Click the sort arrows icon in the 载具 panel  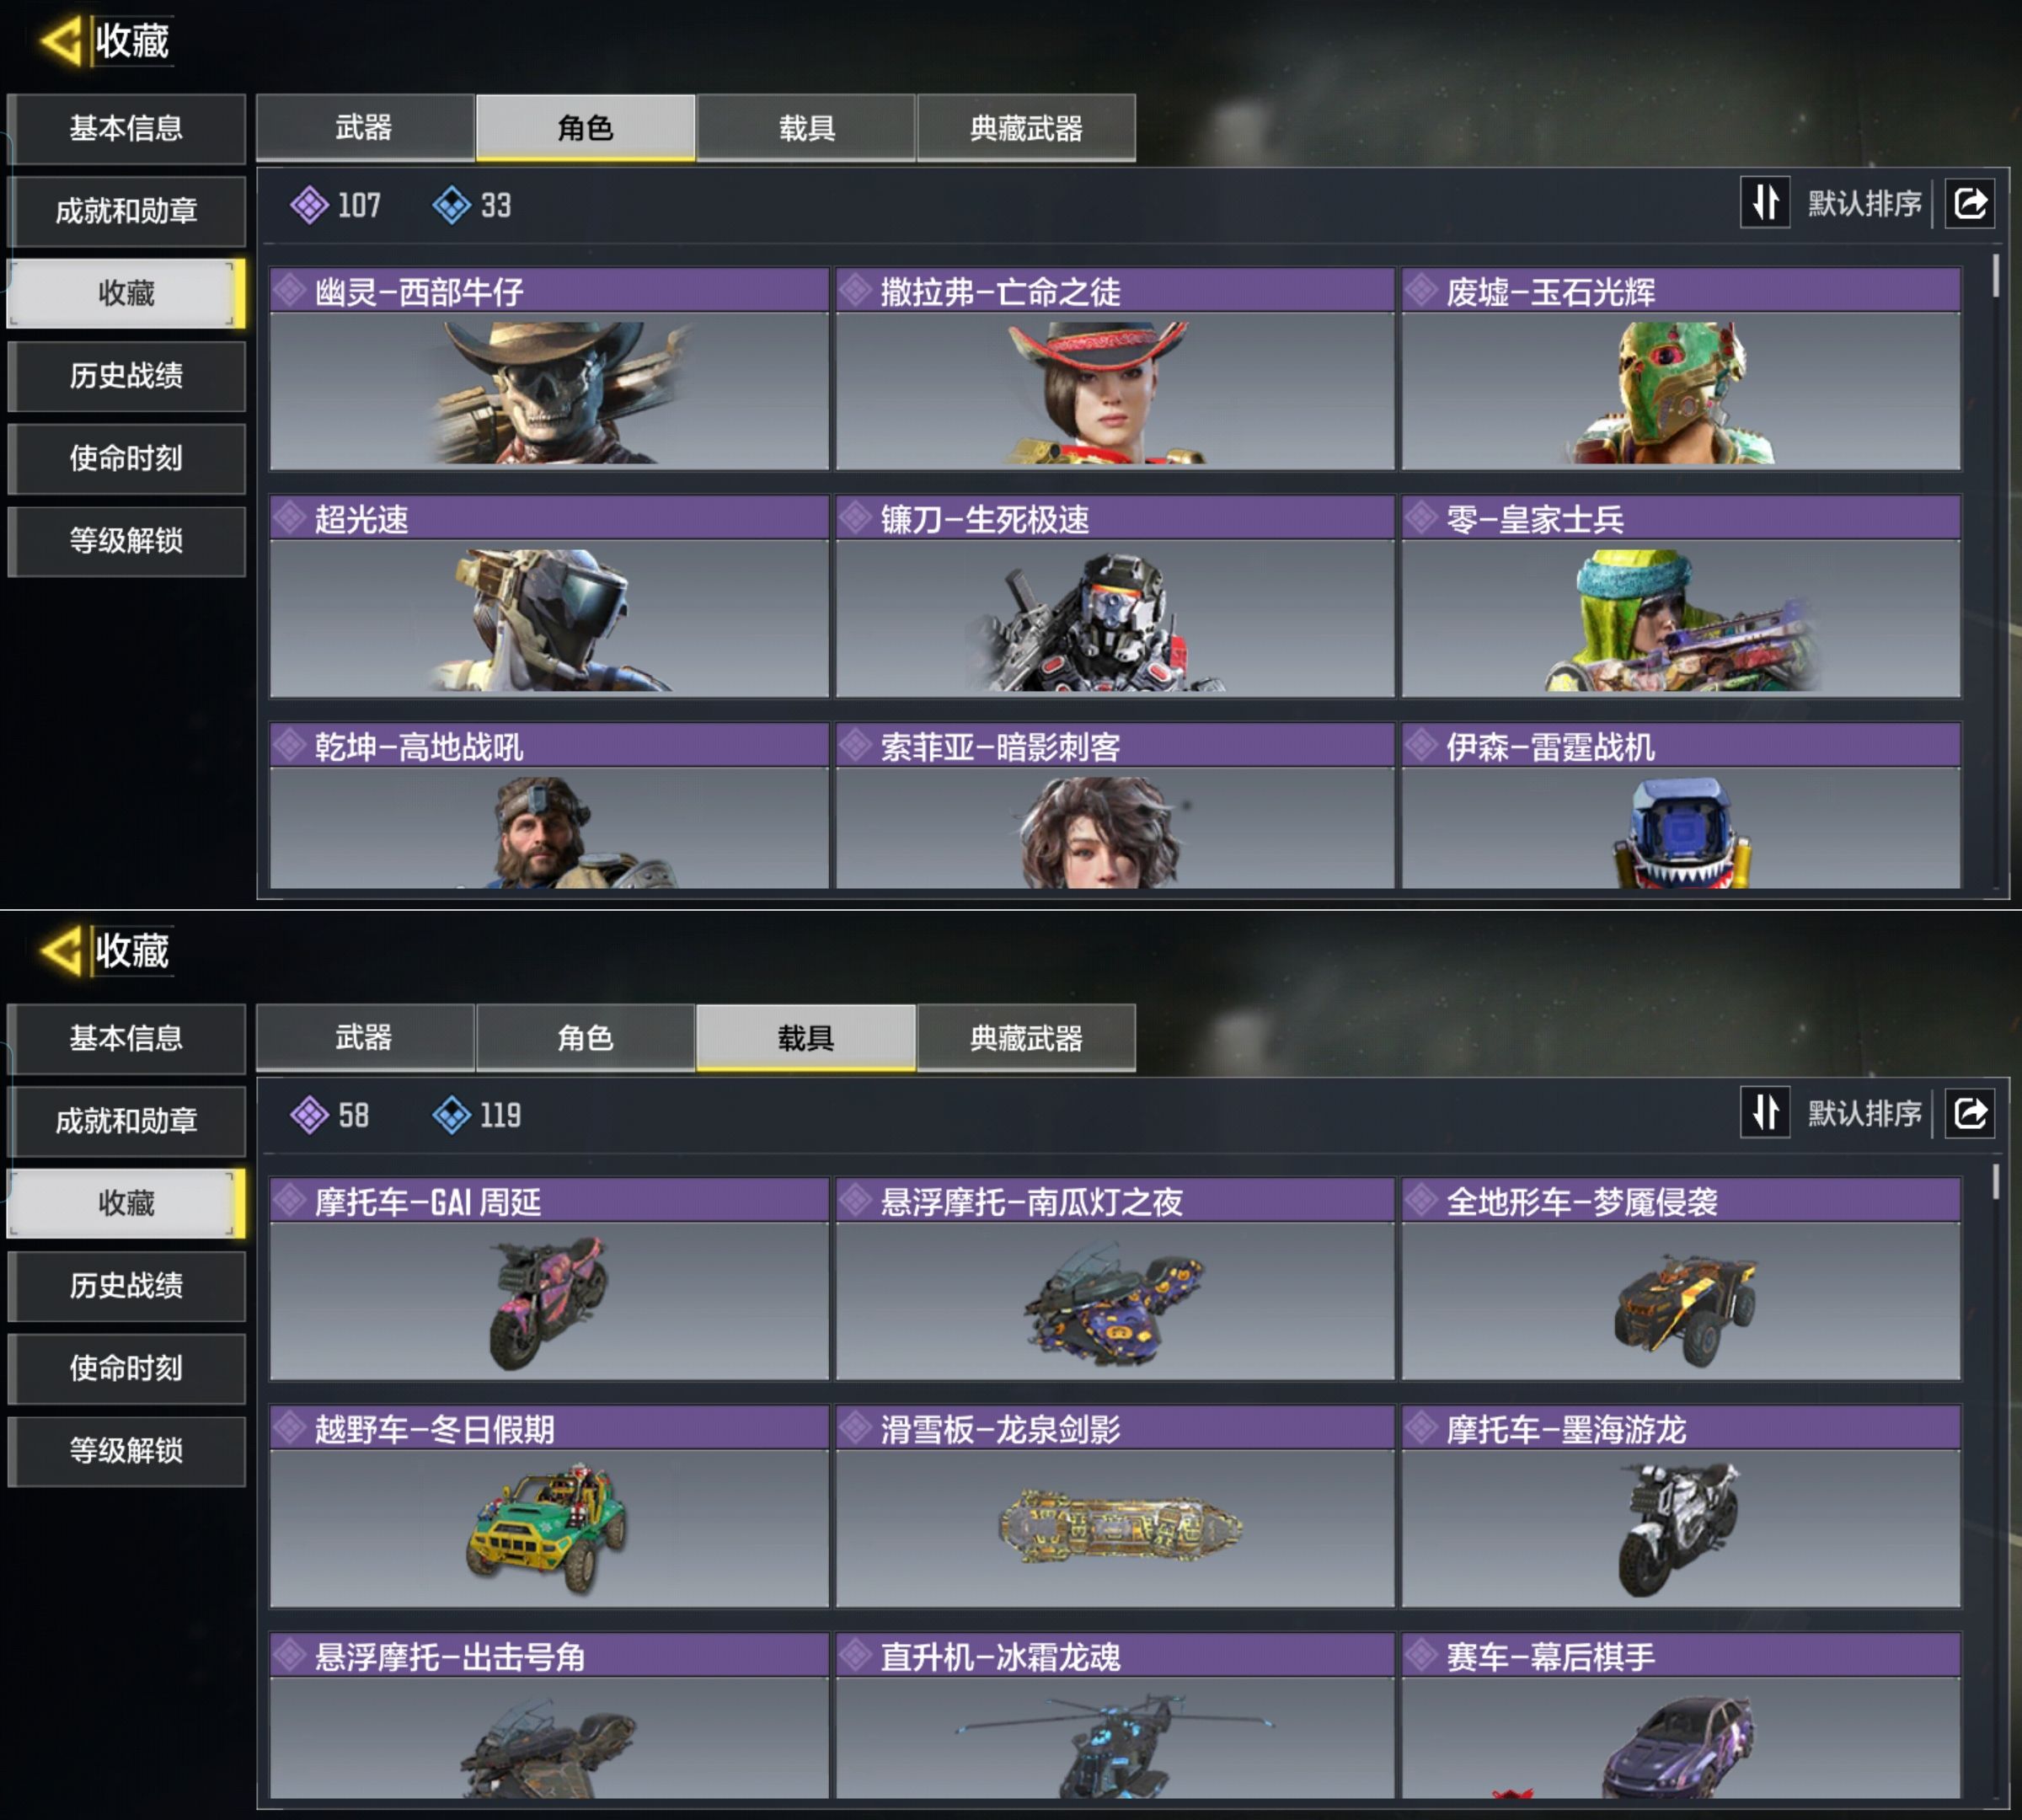1765,1112
